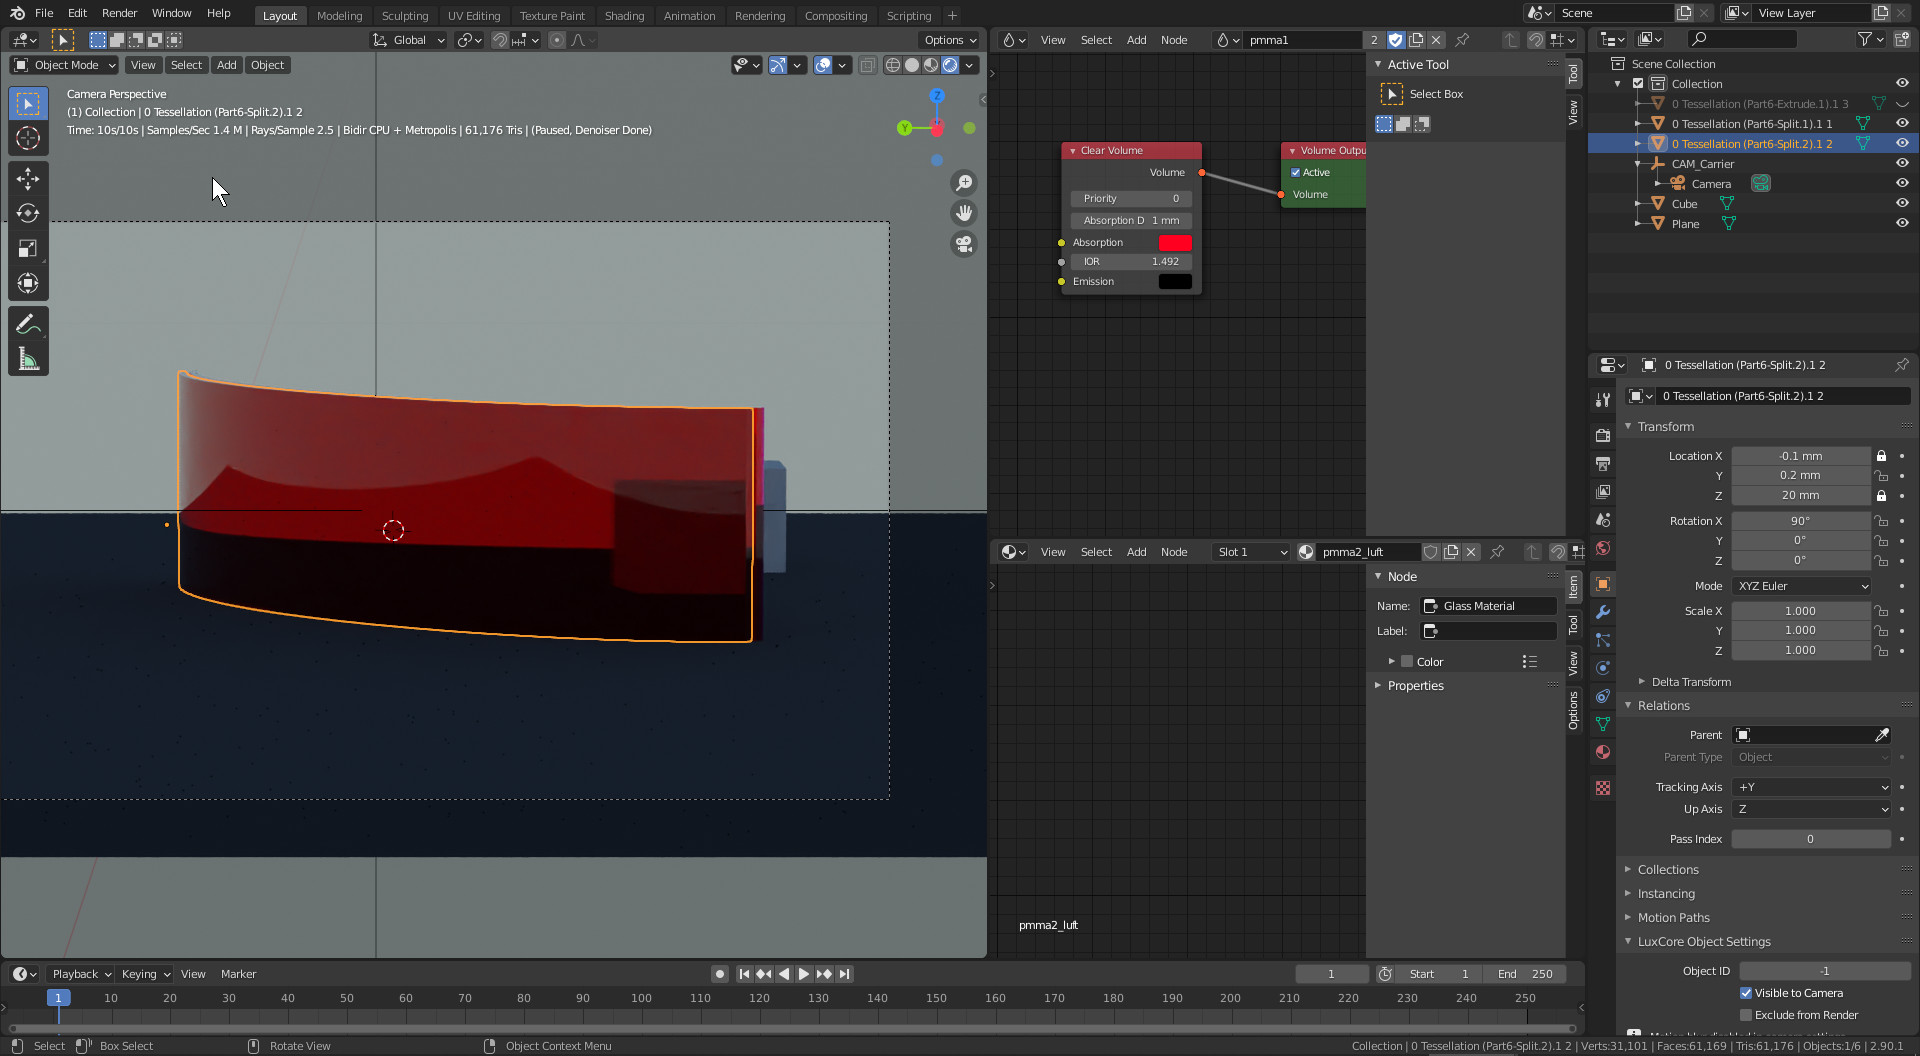Open the Render menu
This screenshot has height=1056, width=1920.
119,13
